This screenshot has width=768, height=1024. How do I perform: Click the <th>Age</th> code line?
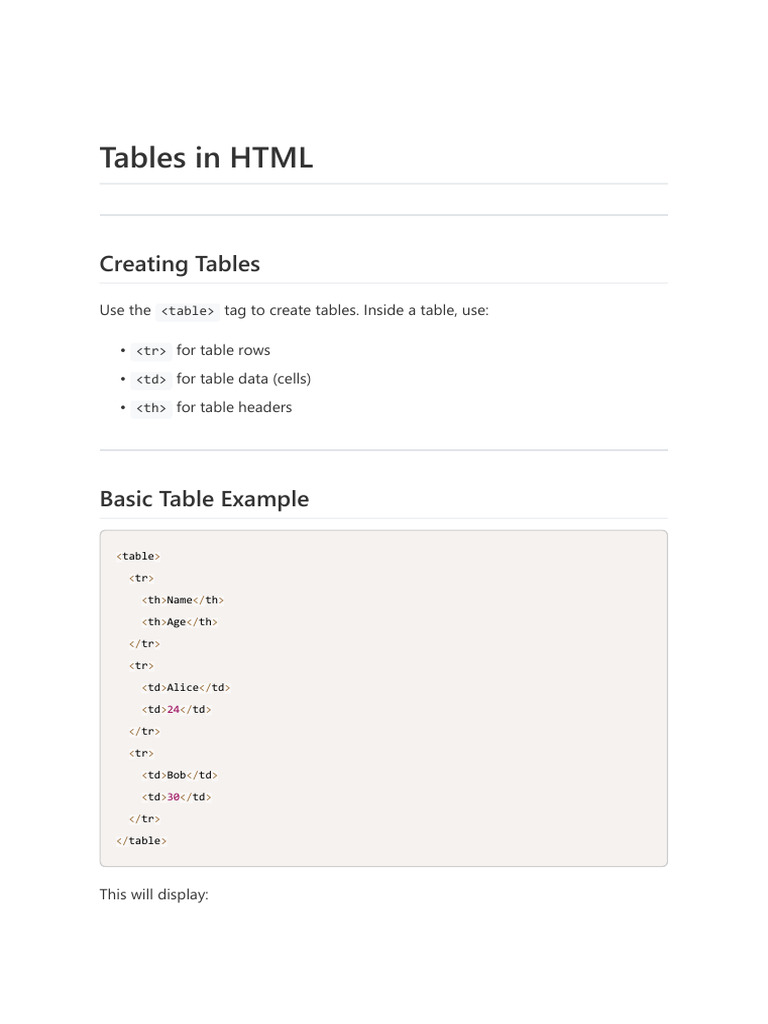click(179, 622)
